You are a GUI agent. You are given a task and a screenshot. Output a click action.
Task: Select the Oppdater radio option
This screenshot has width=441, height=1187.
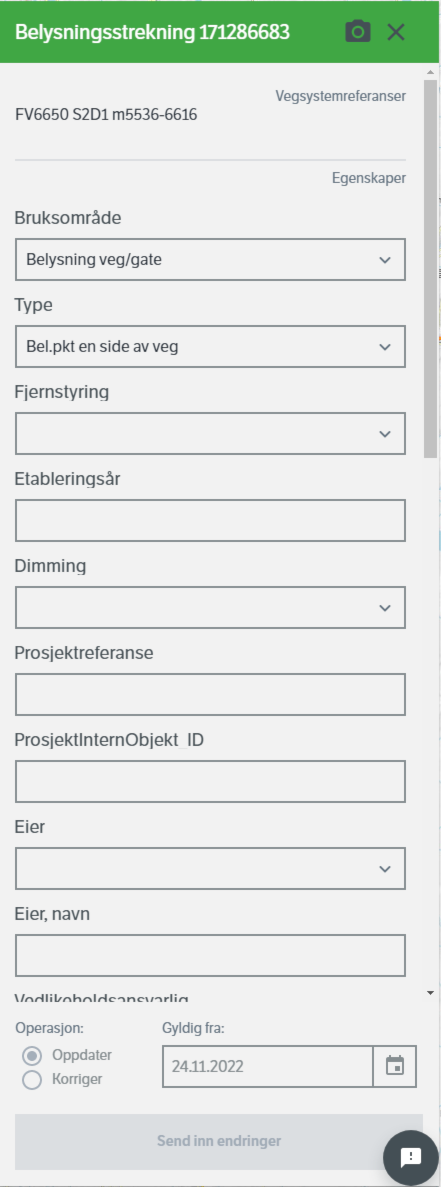tap(32, 1055)
